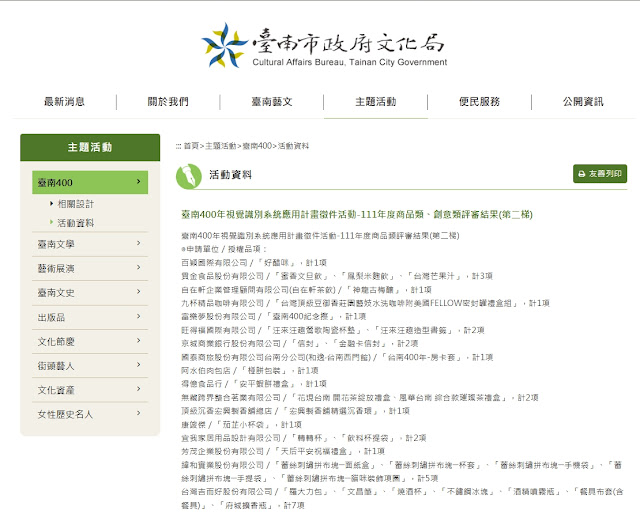
Task: Open the 公開資訊 menu
Action: pyautogui.click(x=583, y=102)
